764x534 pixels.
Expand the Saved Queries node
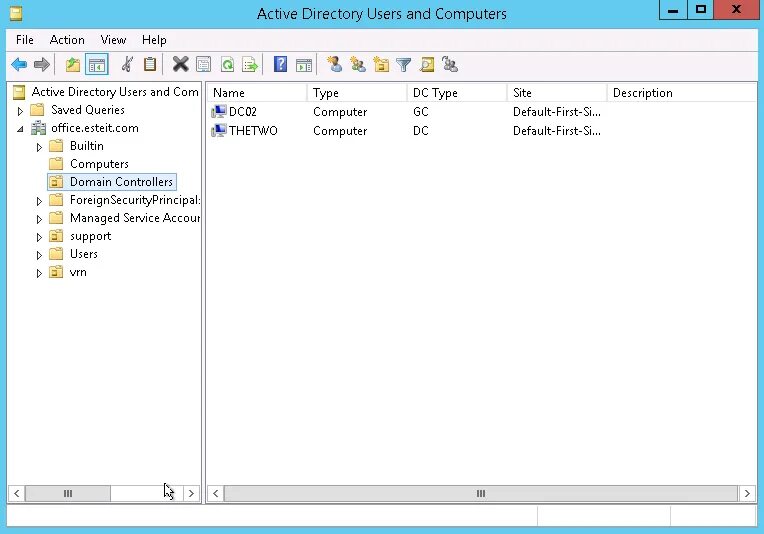click(x=20, y=111)
